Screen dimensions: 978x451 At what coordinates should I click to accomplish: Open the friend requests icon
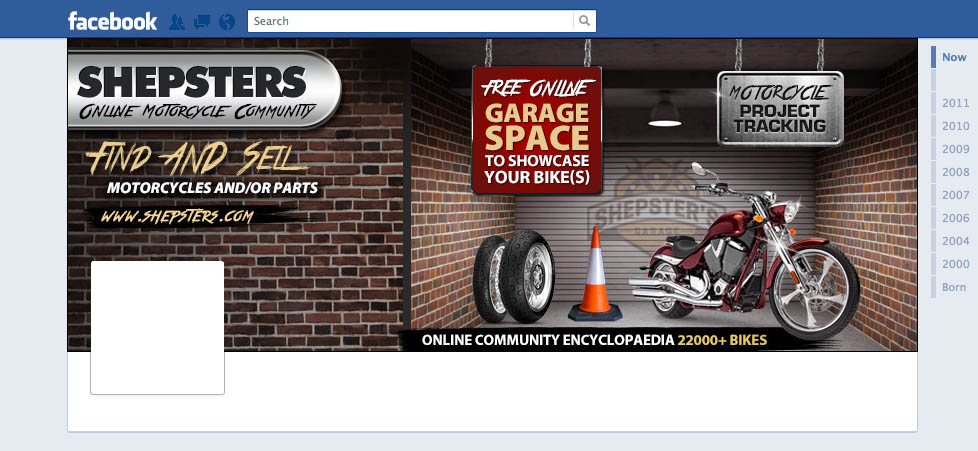pos(177,22)
